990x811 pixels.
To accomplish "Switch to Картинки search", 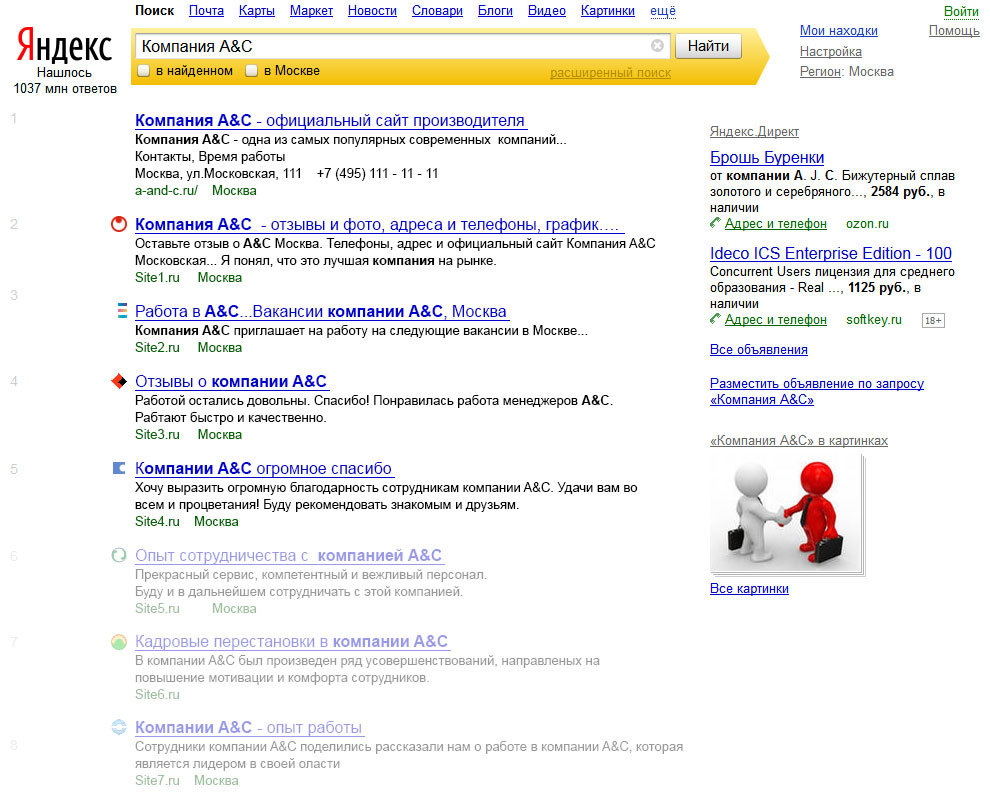I will [608, 11].
